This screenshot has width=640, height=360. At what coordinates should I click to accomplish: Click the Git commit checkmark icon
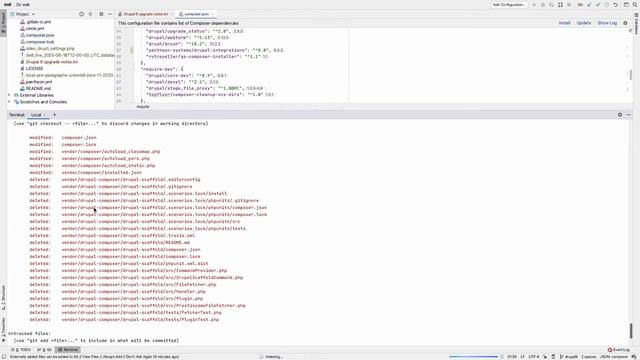click(x=598, y=4)
